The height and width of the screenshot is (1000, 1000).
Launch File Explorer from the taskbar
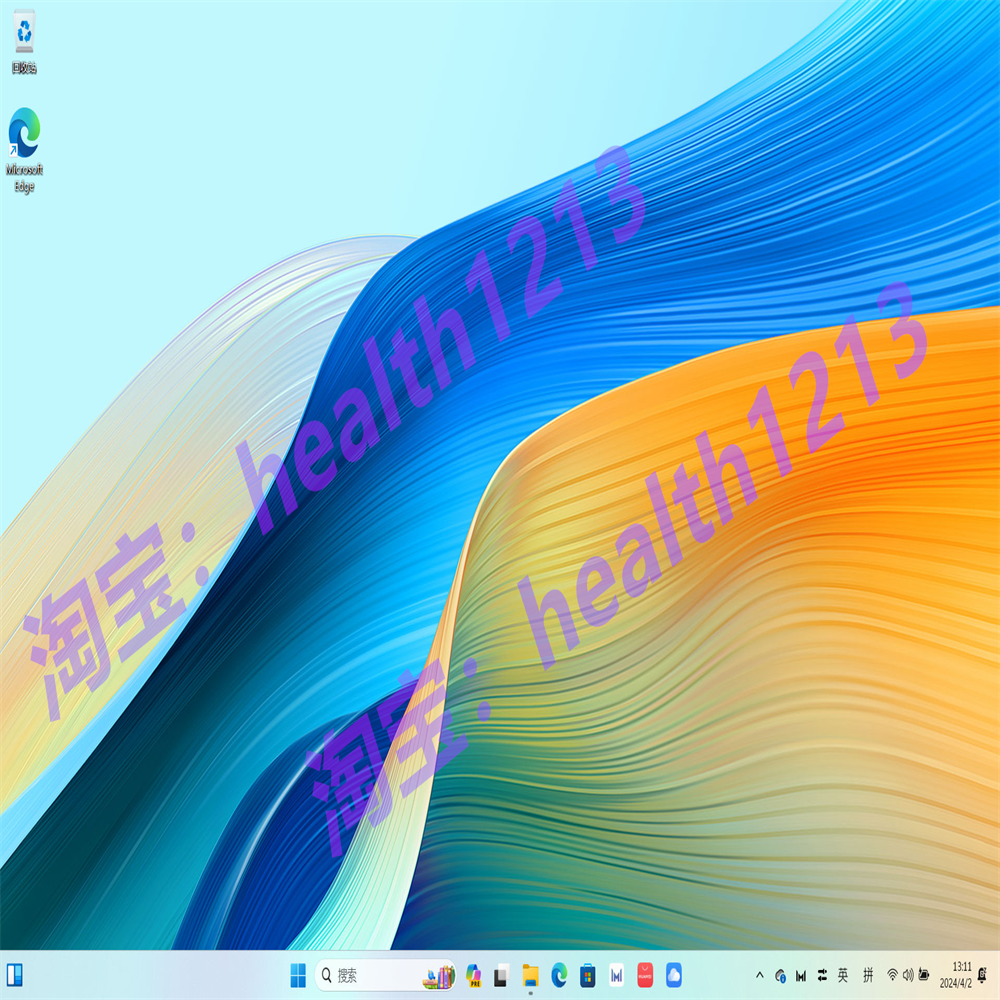(530, 975)
